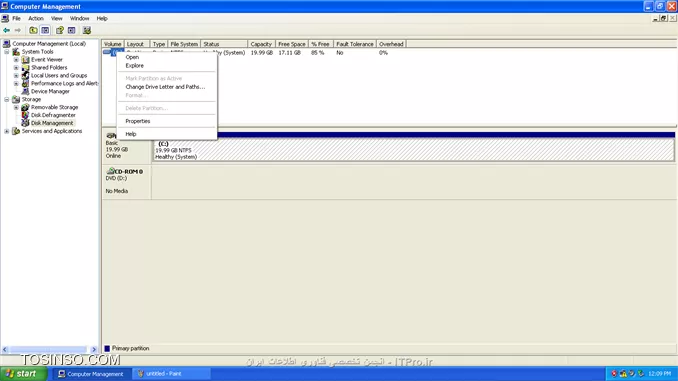
Task: Collapse the System Tools tree node
Action: [x=6, y=52]
